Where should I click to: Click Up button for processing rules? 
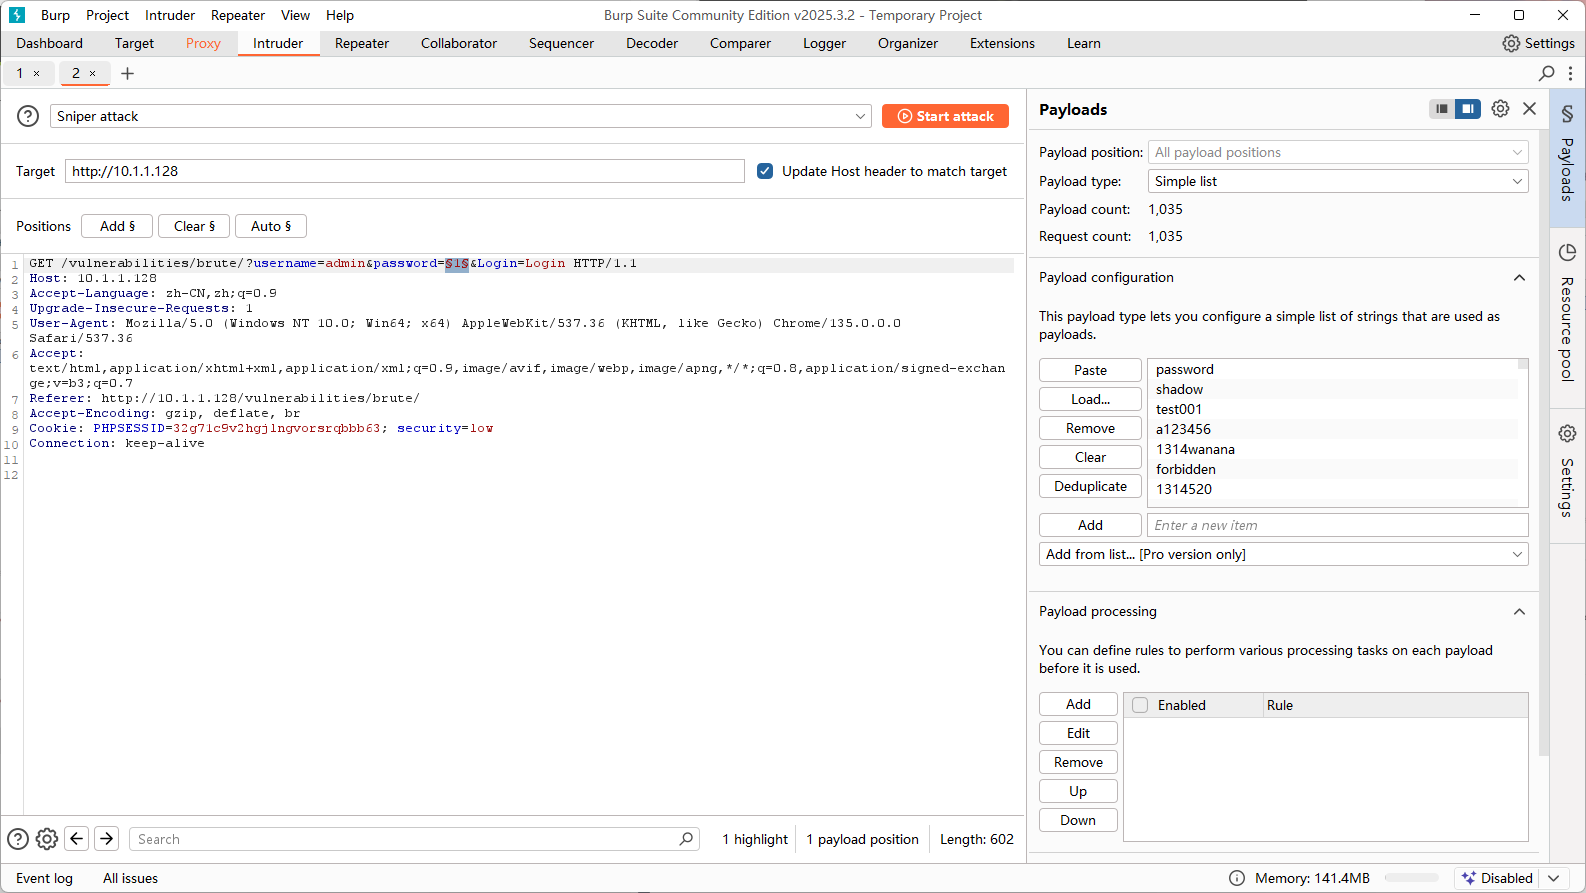click(x=1078, y=791)
